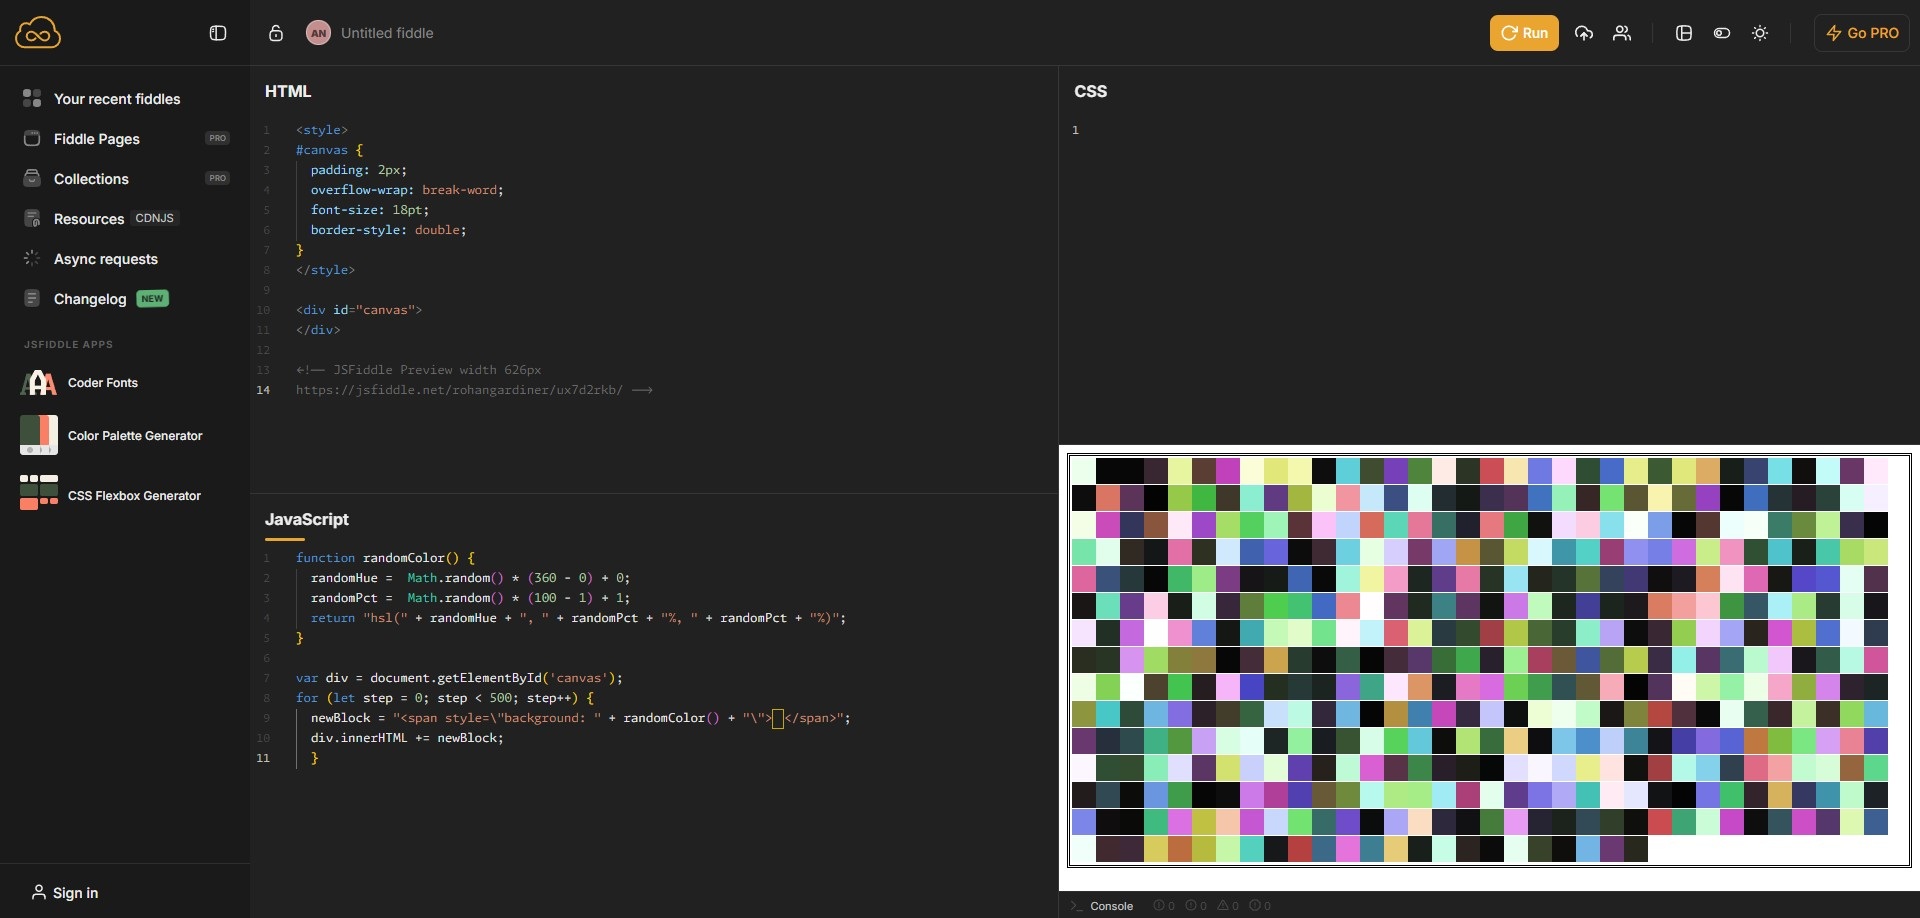Click the HTML panel title

tap(288, 91)
